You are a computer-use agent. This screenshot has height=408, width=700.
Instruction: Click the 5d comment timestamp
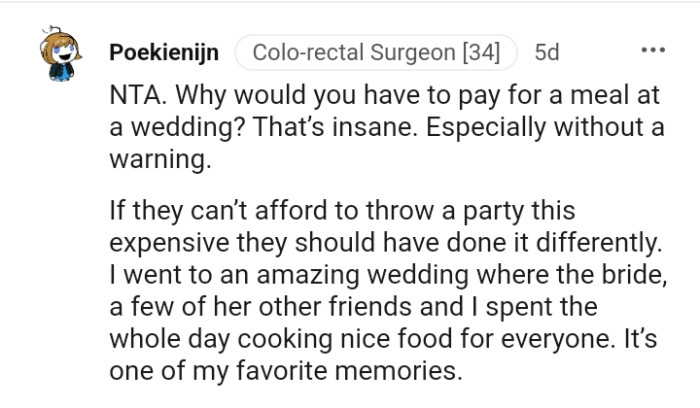pos(547,51)
